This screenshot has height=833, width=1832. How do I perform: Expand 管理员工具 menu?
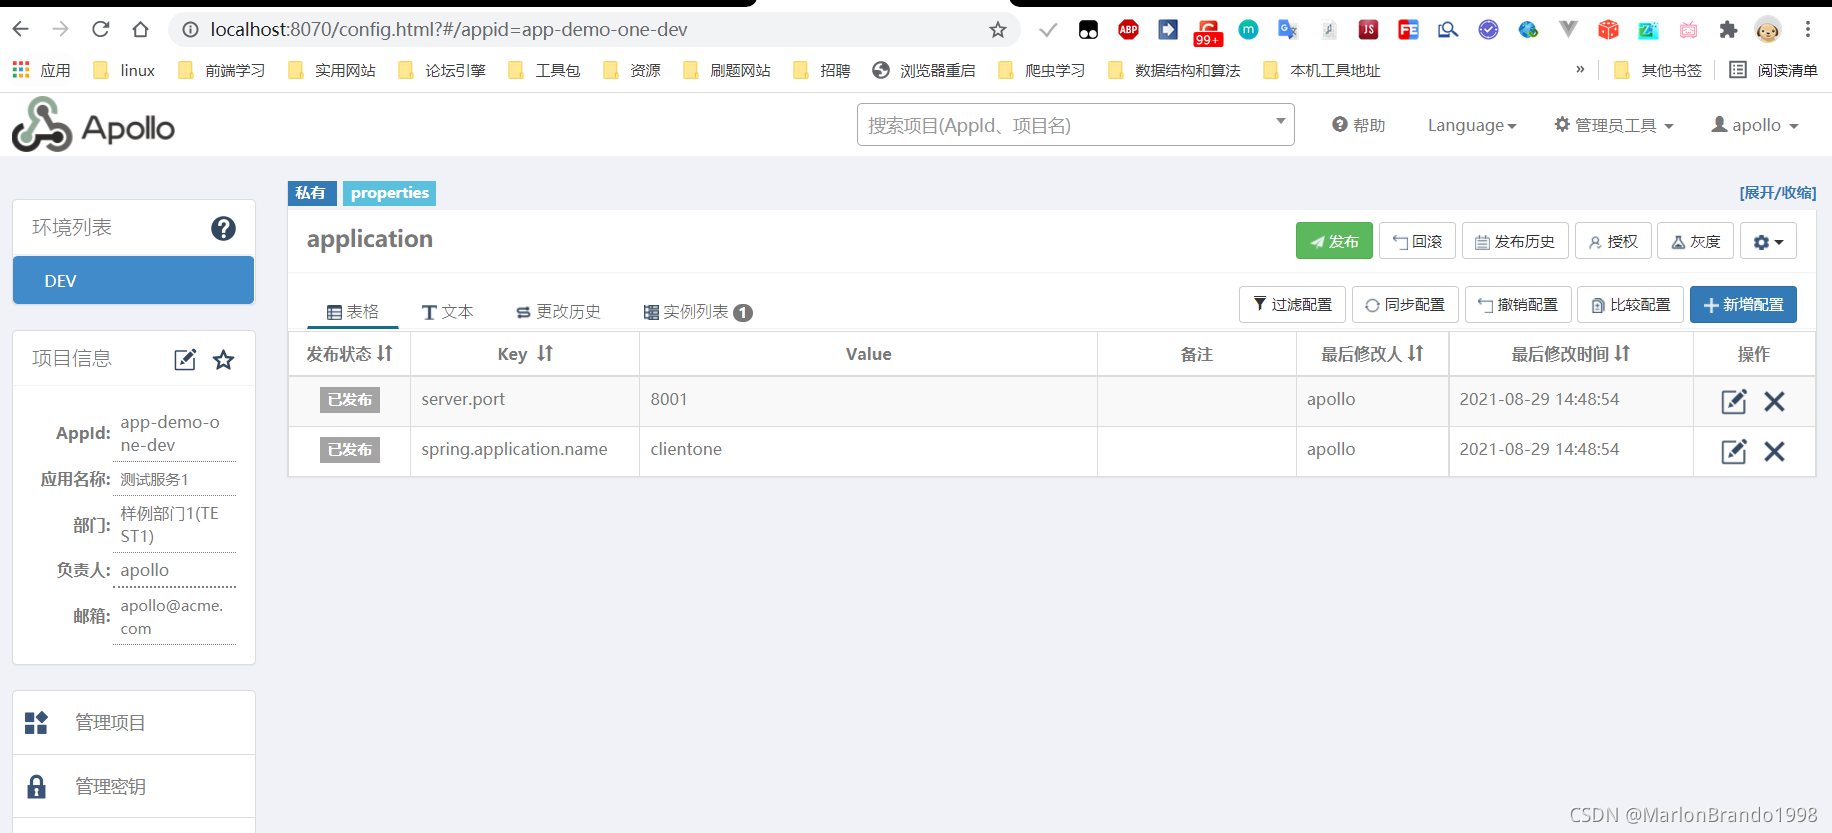click(x=1614, y=125)
